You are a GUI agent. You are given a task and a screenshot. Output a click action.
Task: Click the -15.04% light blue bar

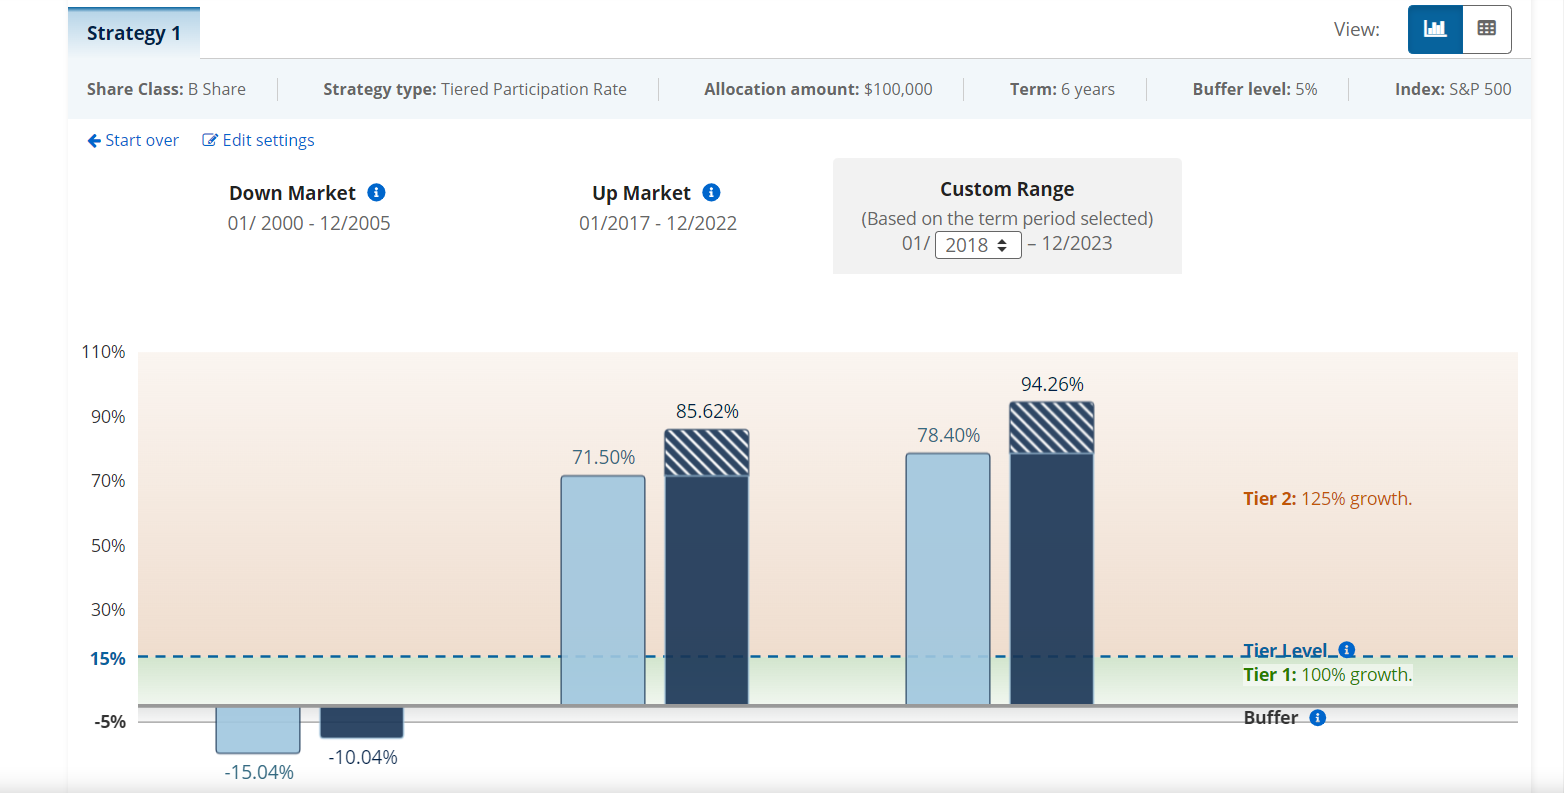coord(258,730)
